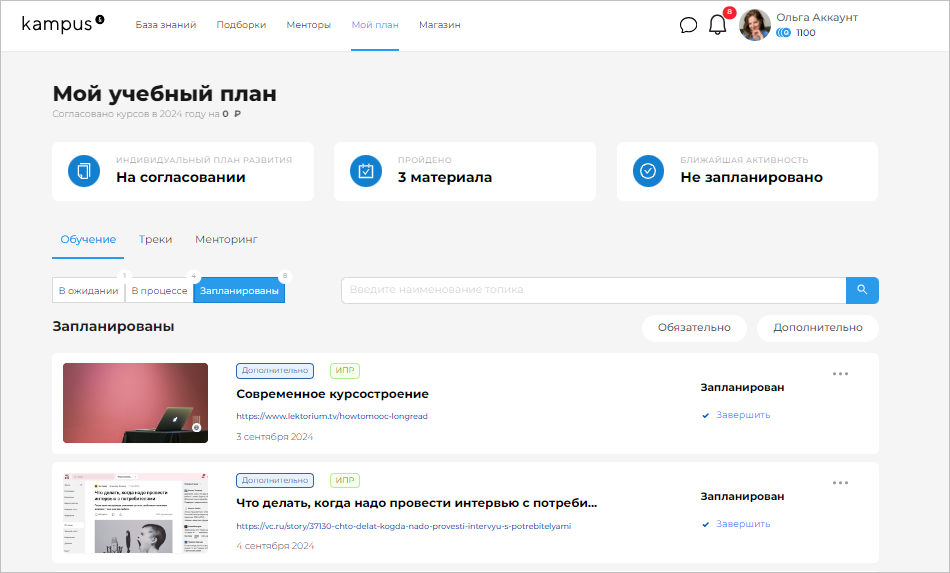Show В ожидании courses filter
Image resolution: width=950 pixels, height=573 pixels.
[88, 291]
